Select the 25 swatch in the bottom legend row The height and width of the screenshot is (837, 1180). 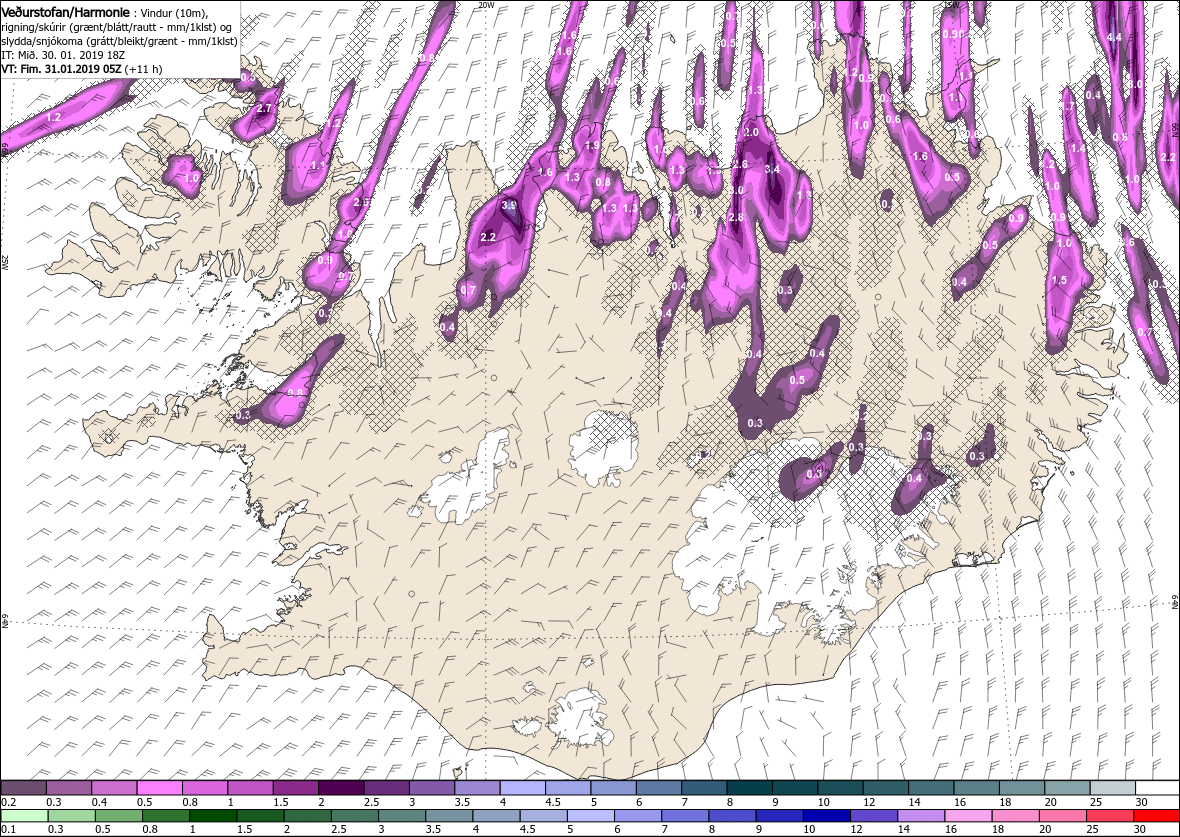1109,816
